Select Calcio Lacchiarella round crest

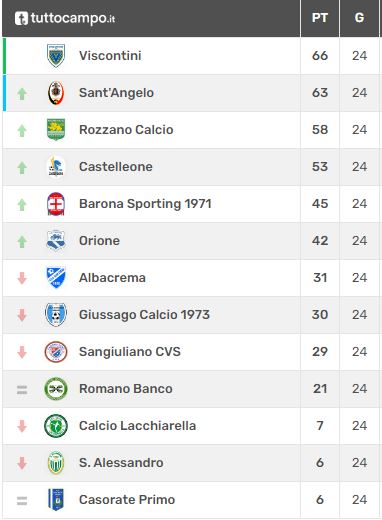click(x=56, y=426)
